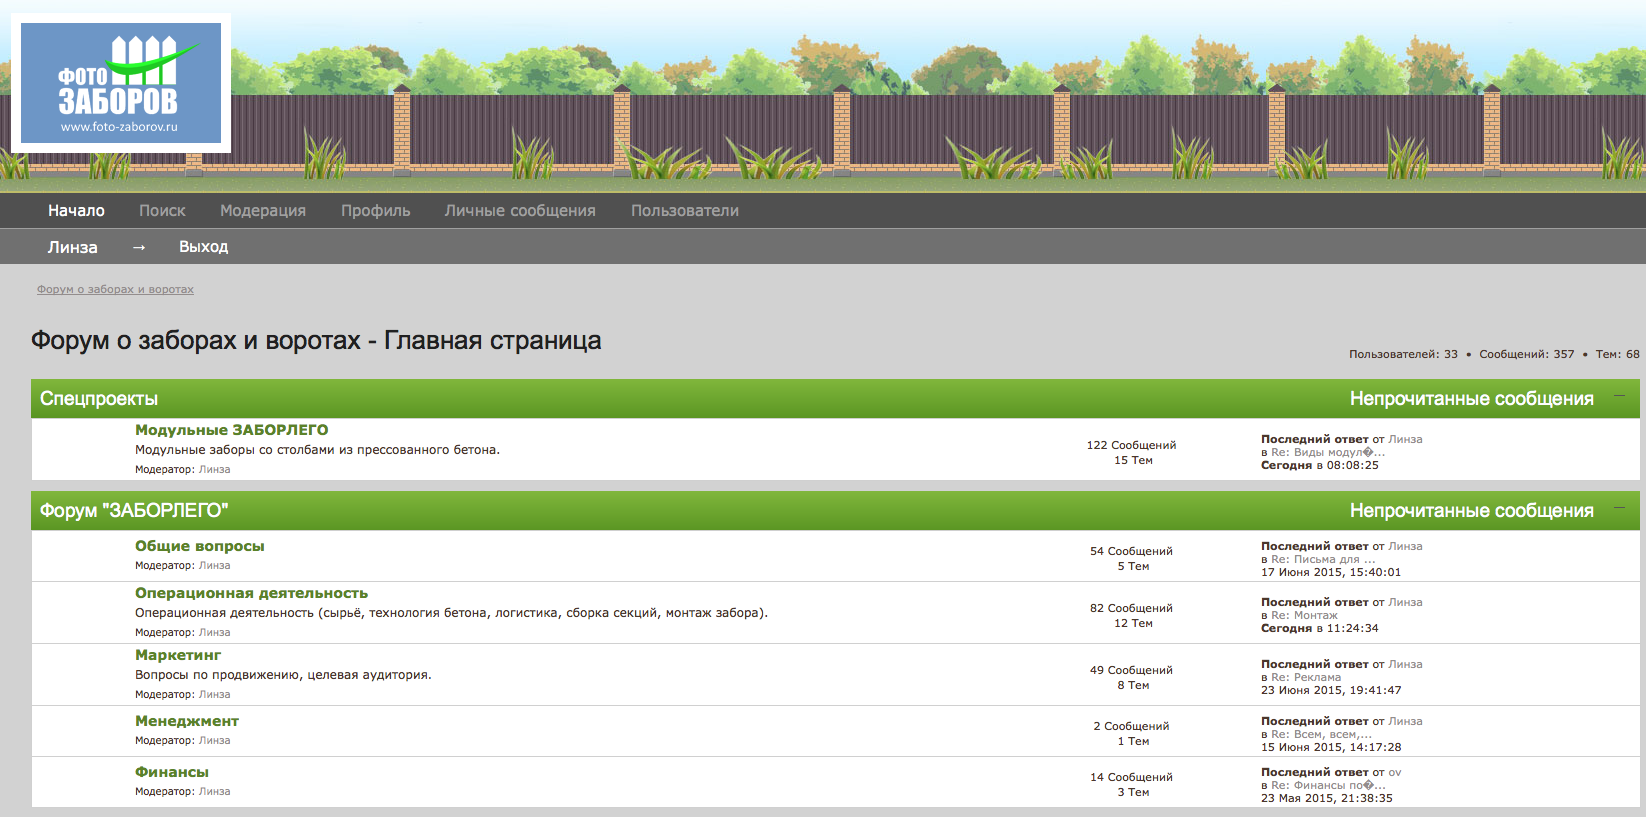Open the Операционная деятельность board
The height and width of the screenshot is (817, 1646).
tap(251, 593)
